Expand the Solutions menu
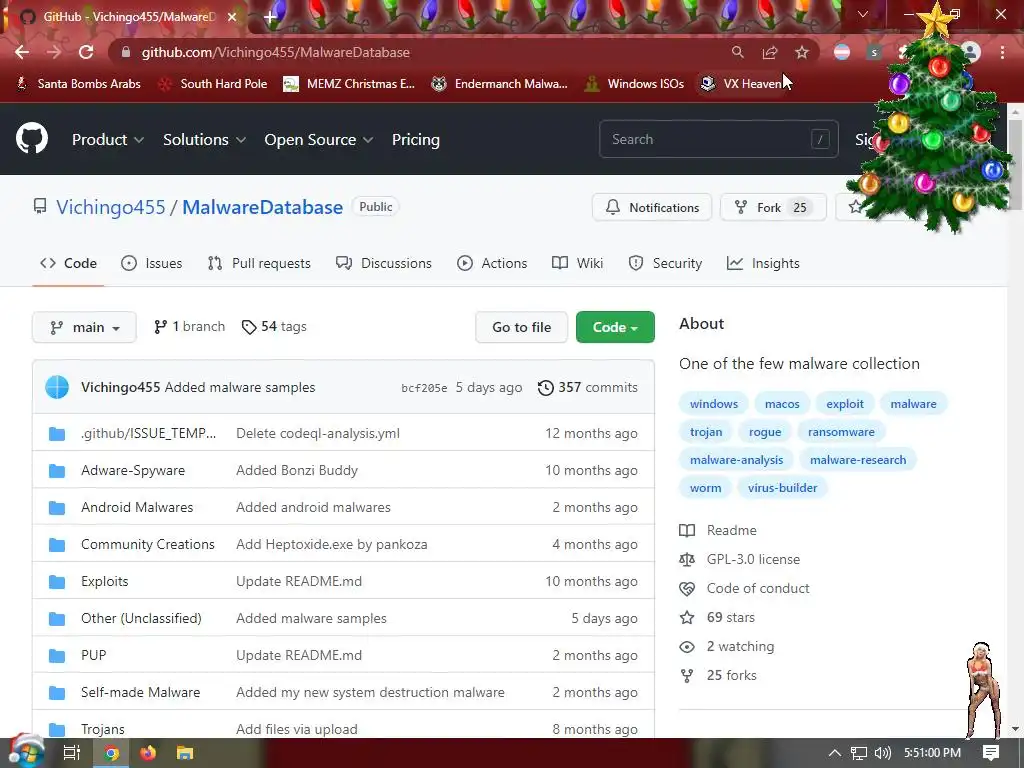Image resolution: width=1024 pixels, height=768 pixels. tap(204, 140)
